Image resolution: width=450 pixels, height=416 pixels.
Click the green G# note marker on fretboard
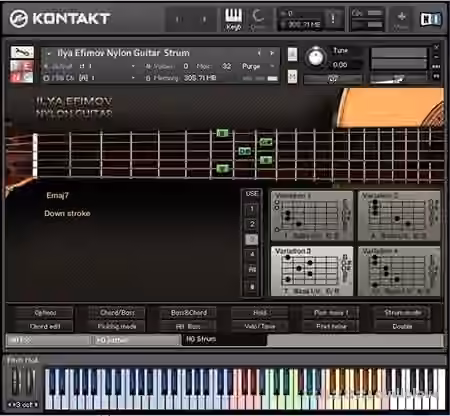[x=266, y=142]
